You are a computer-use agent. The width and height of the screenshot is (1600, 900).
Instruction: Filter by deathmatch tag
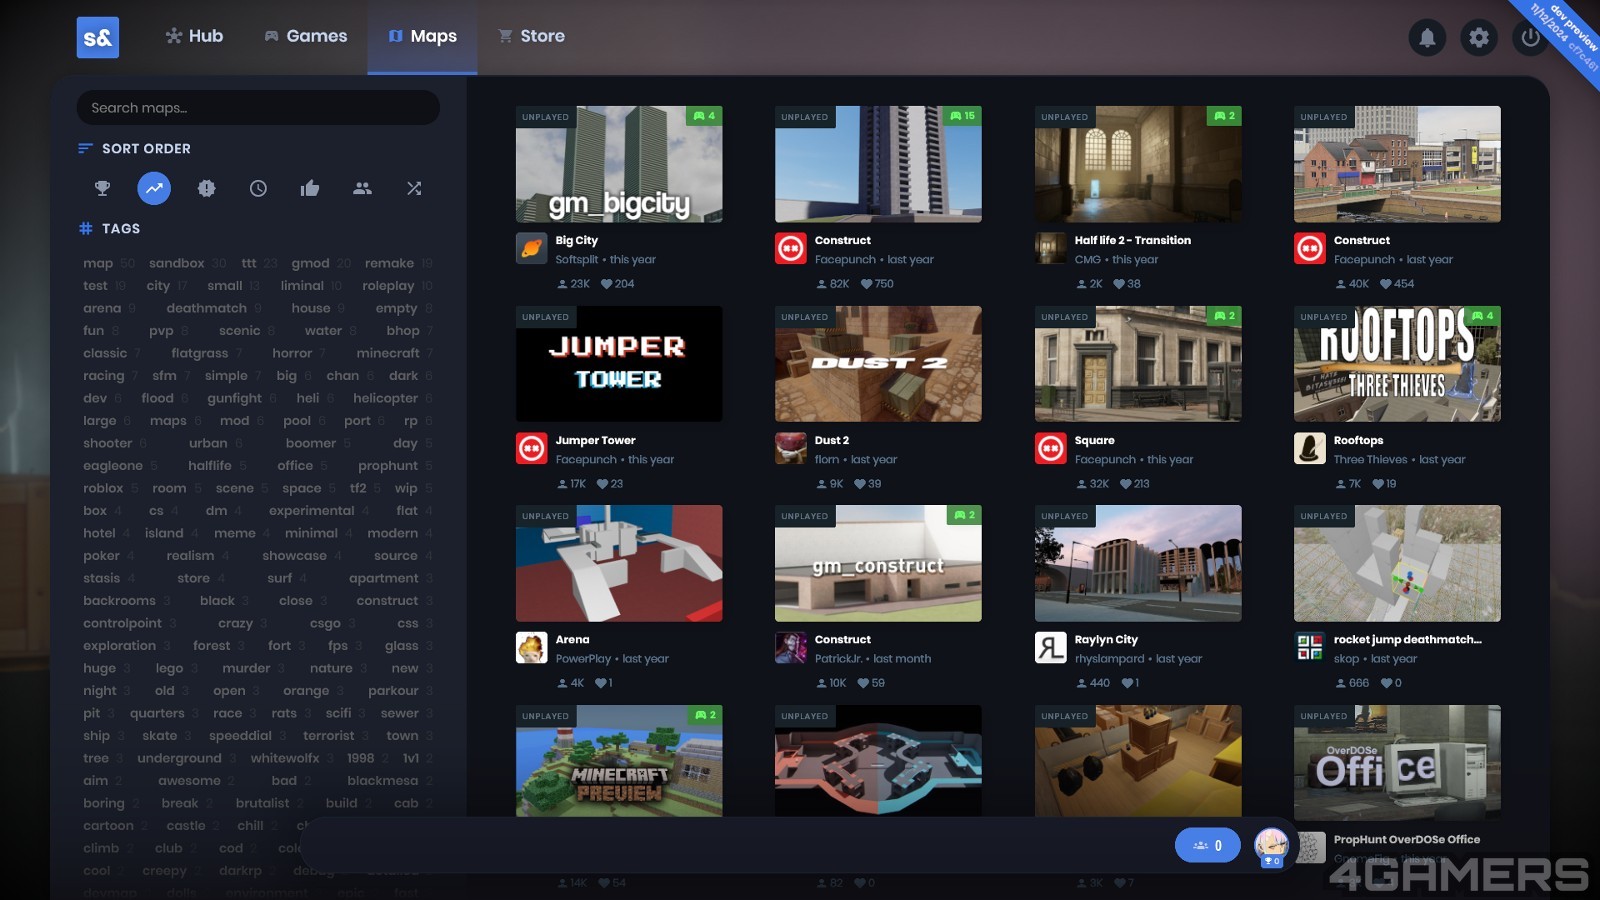click(206, 308)
